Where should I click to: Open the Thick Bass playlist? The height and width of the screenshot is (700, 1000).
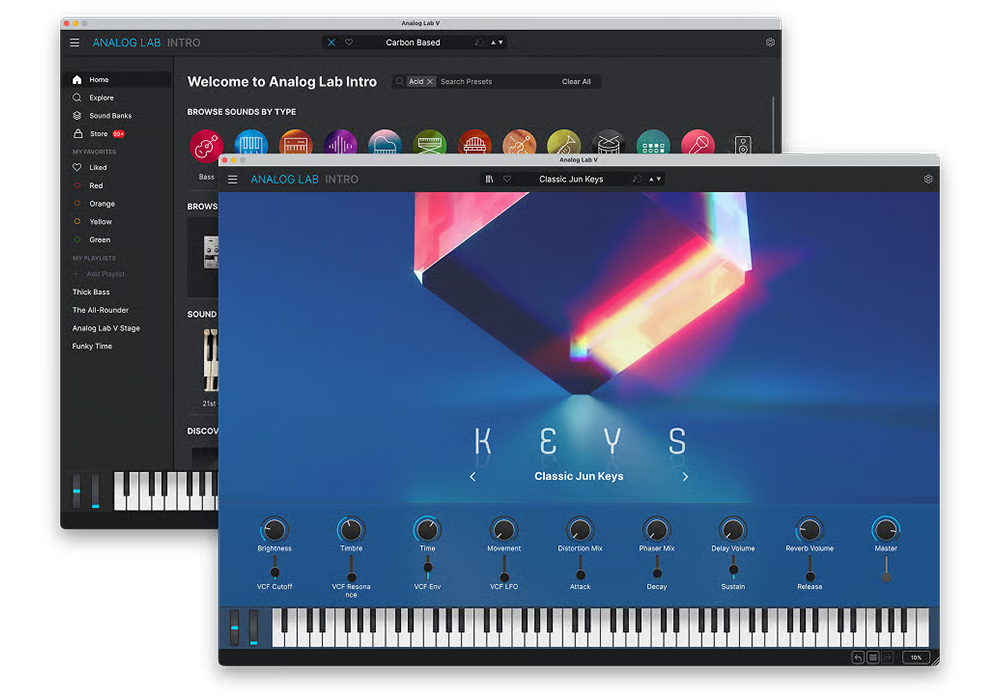(x=91, y=292)
